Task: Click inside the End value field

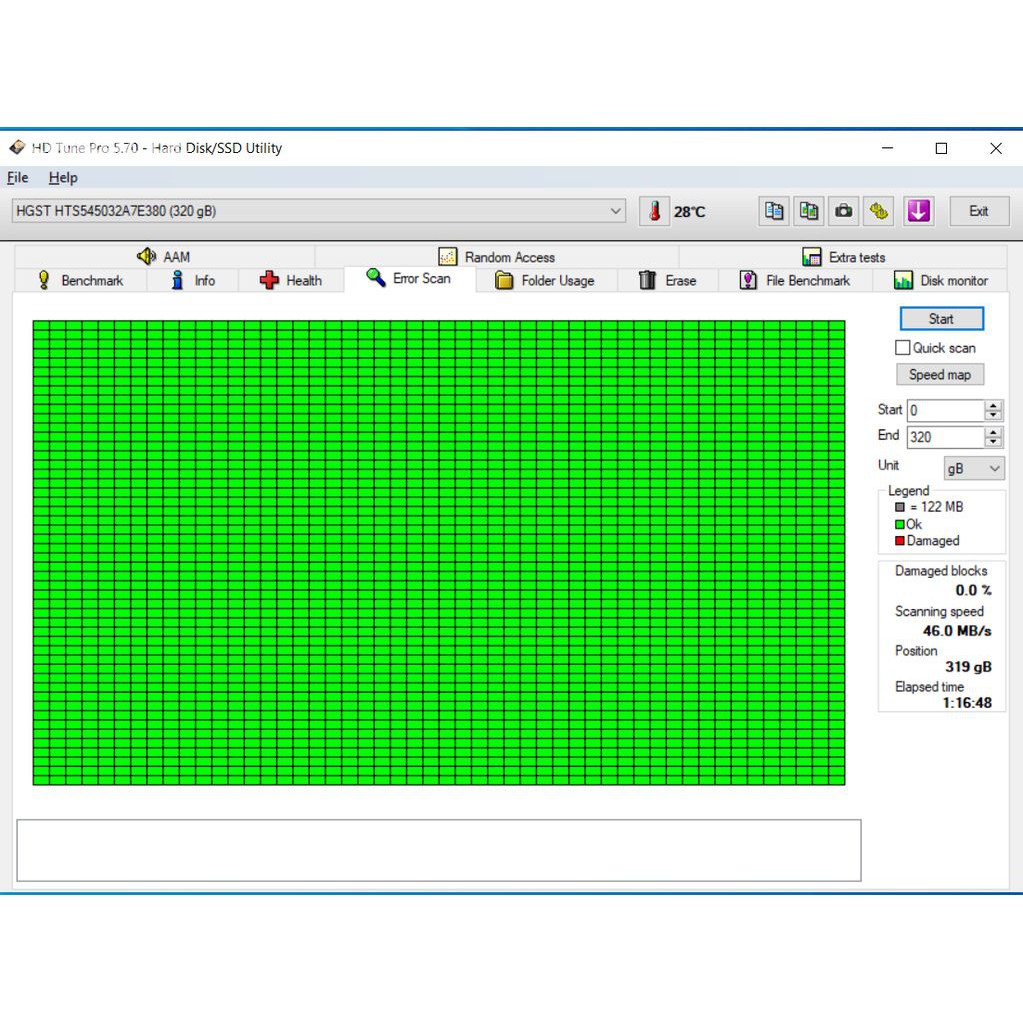Action: (944, 437)
